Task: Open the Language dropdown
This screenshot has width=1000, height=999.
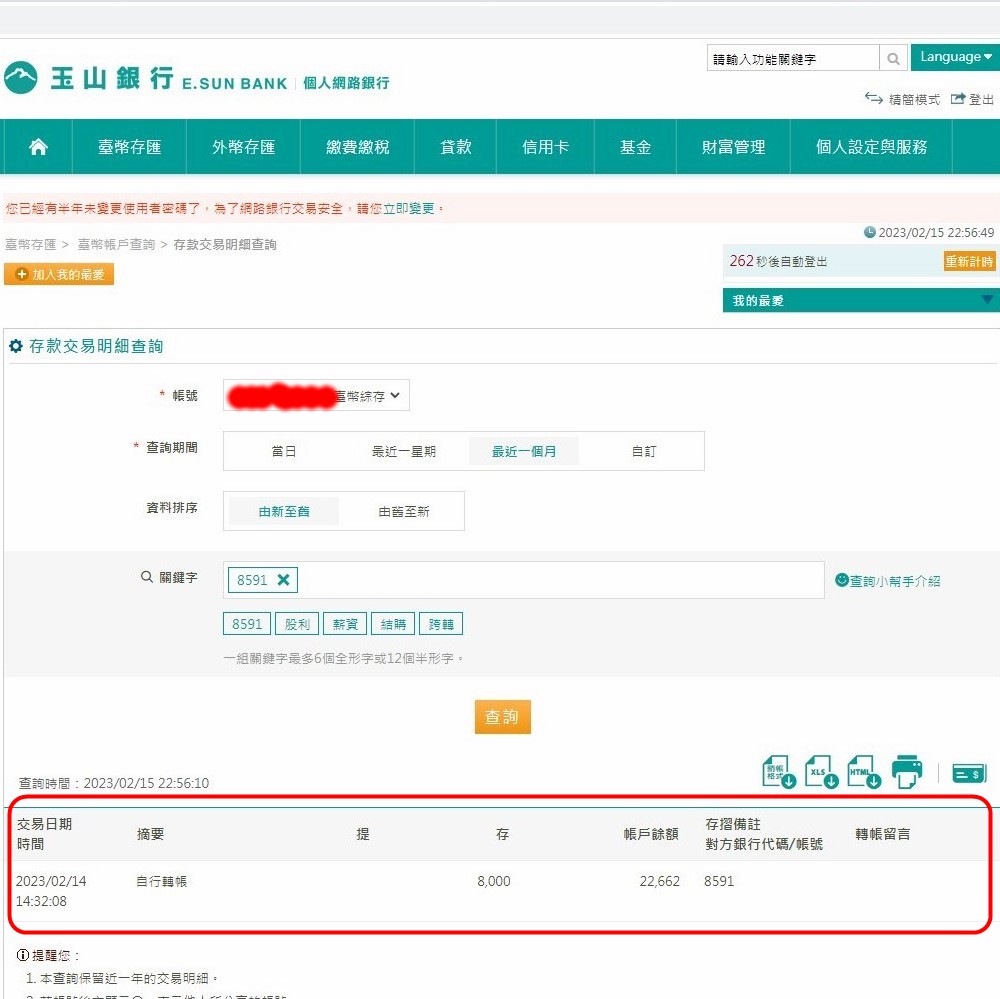Action: click(x=955, y=57)
